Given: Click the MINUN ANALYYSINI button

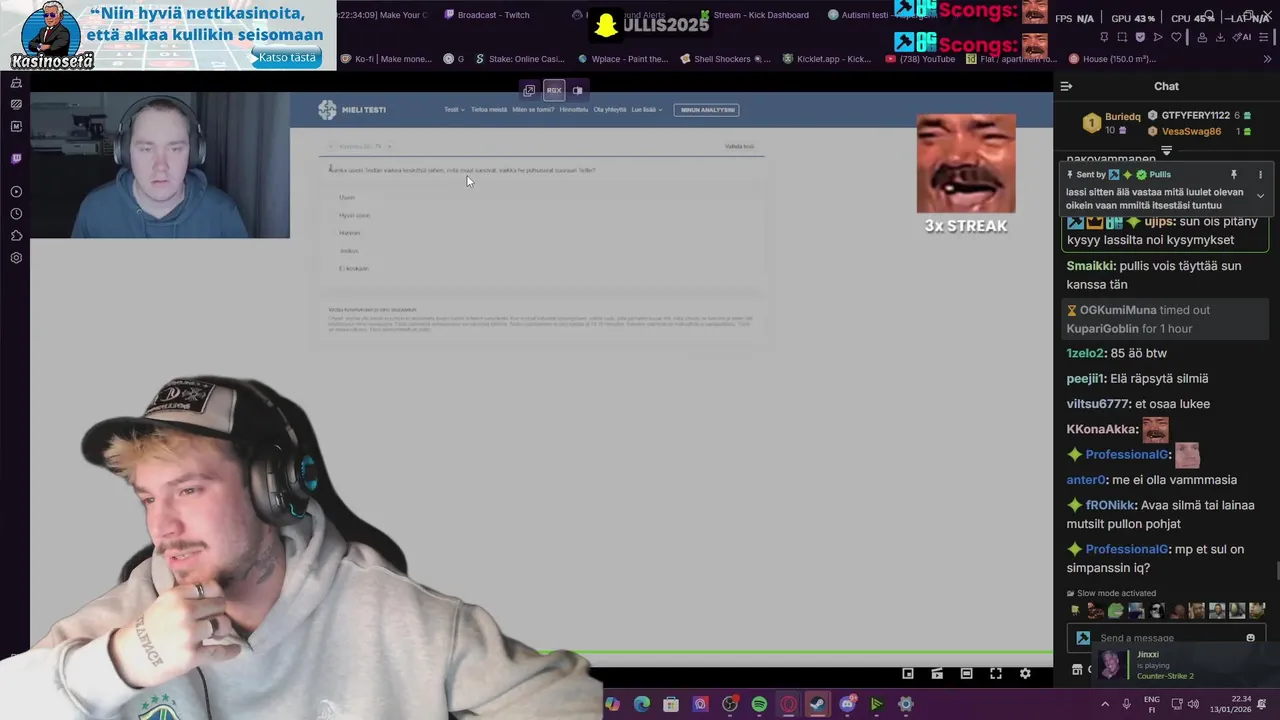Looking at the screenshot, I should coord(706,110).
